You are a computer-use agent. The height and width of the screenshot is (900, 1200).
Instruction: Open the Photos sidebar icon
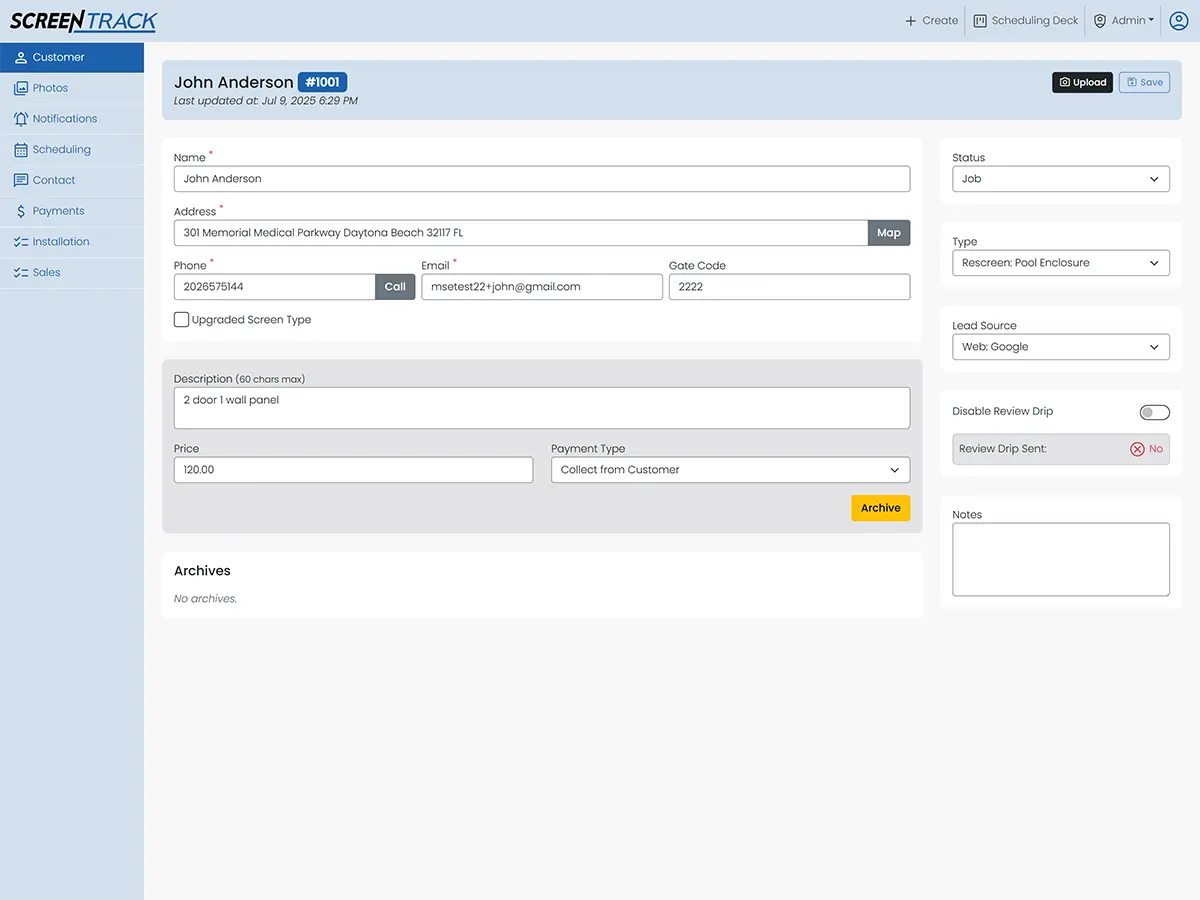pyautogui.click(x=21, y=88)
